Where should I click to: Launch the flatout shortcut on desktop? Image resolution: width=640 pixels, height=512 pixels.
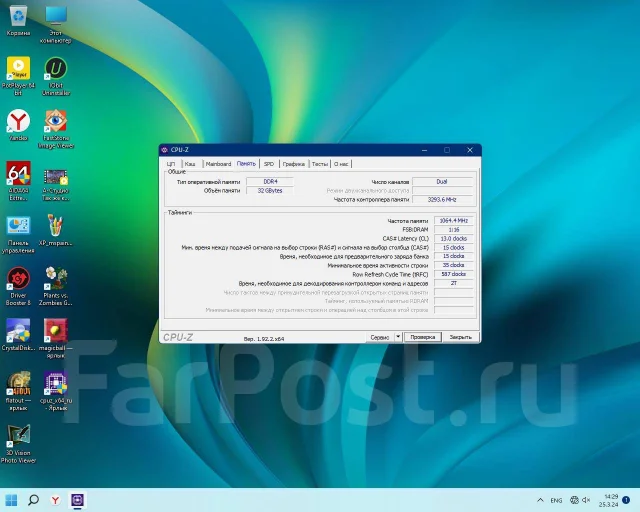18,391
